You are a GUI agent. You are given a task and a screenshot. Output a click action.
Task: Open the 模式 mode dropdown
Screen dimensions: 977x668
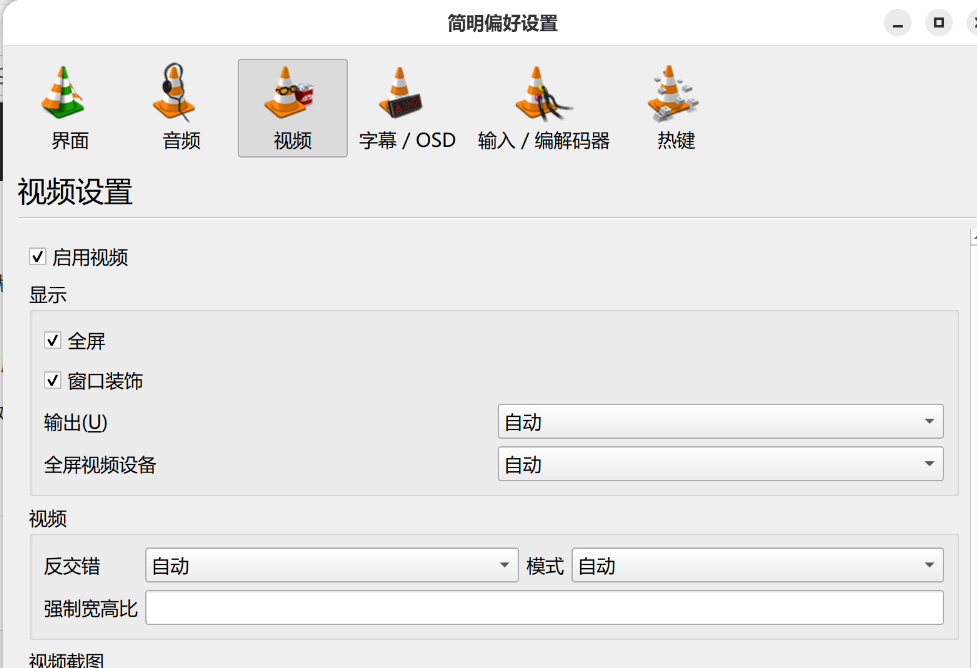click(x=757, y=565)
